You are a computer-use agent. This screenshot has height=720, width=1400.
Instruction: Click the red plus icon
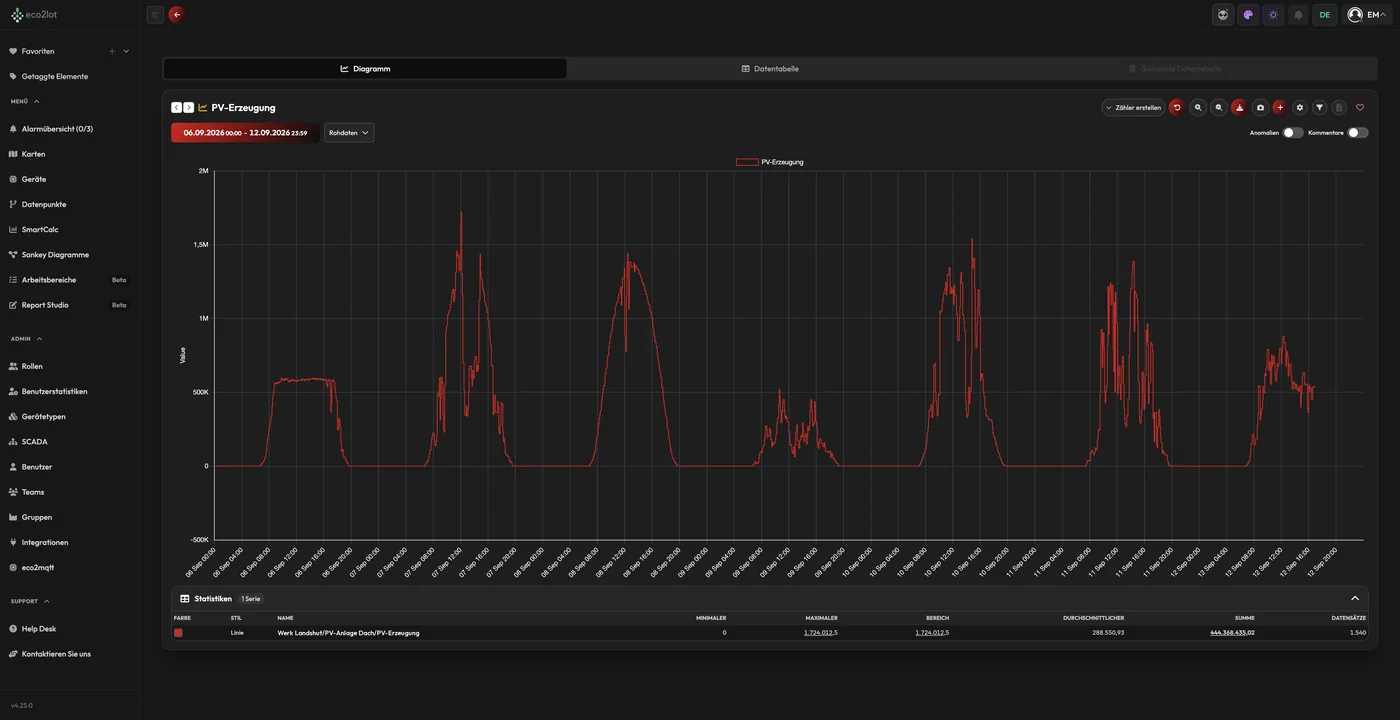click(1280, 107)
